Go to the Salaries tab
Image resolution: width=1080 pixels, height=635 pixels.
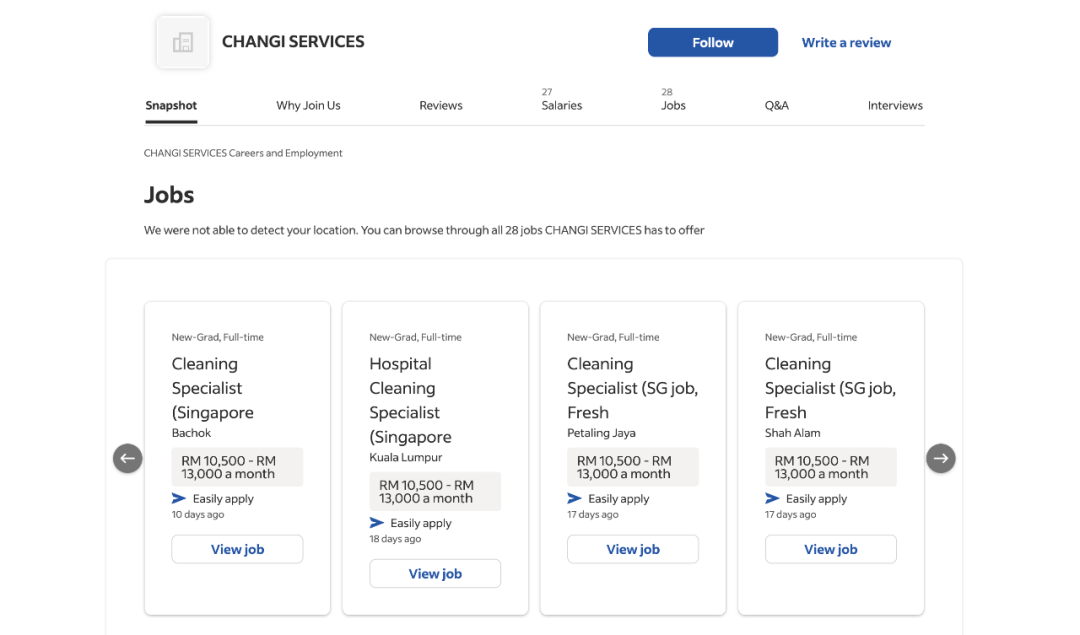point(561,105)
